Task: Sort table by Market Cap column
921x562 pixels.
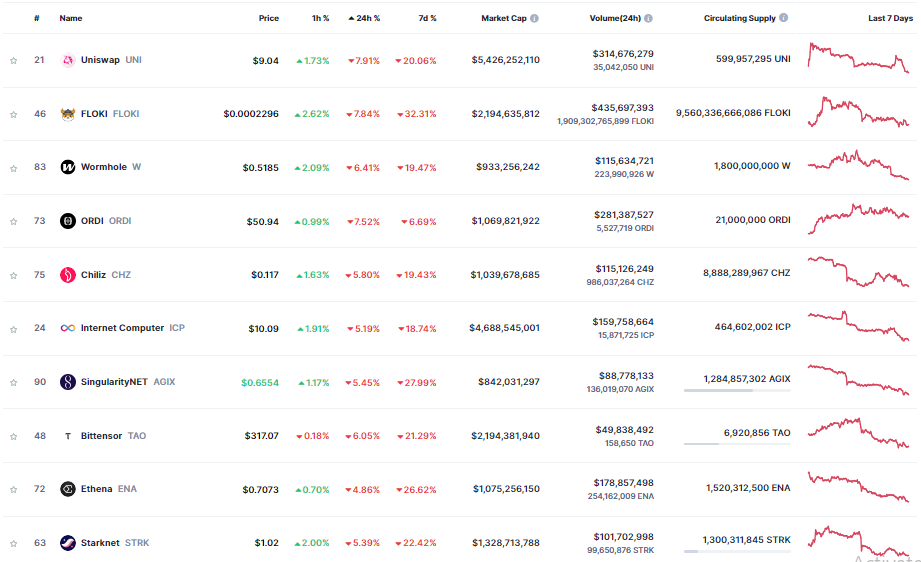Action: click(x=504, y=18)
